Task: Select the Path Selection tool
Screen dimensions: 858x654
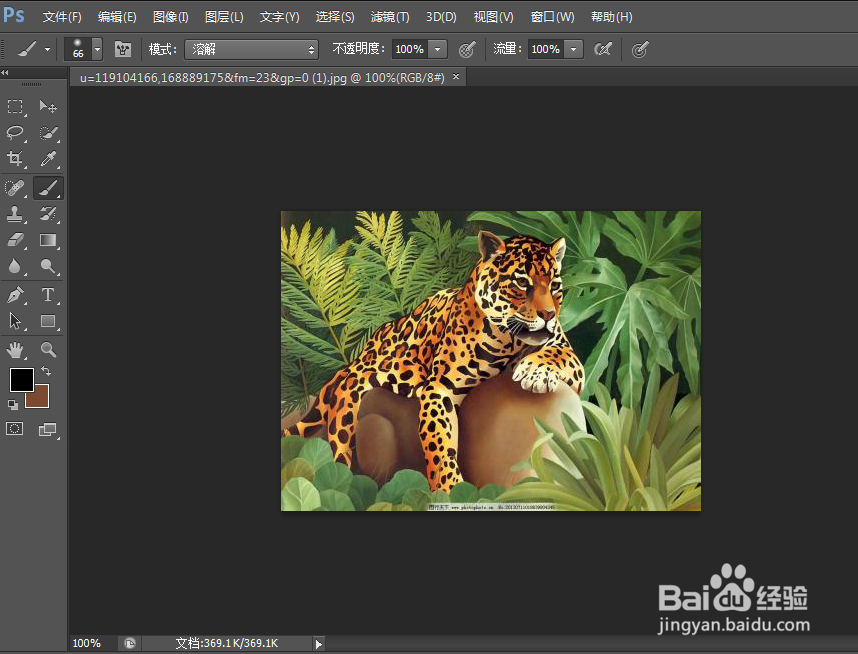Action: [x=15, y=321]
